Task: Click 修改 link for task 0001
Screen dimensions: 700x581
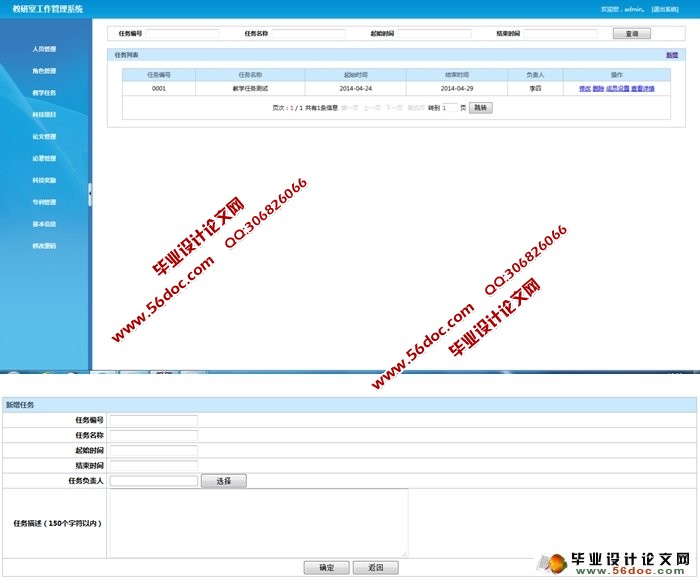Action: (585, 89)
